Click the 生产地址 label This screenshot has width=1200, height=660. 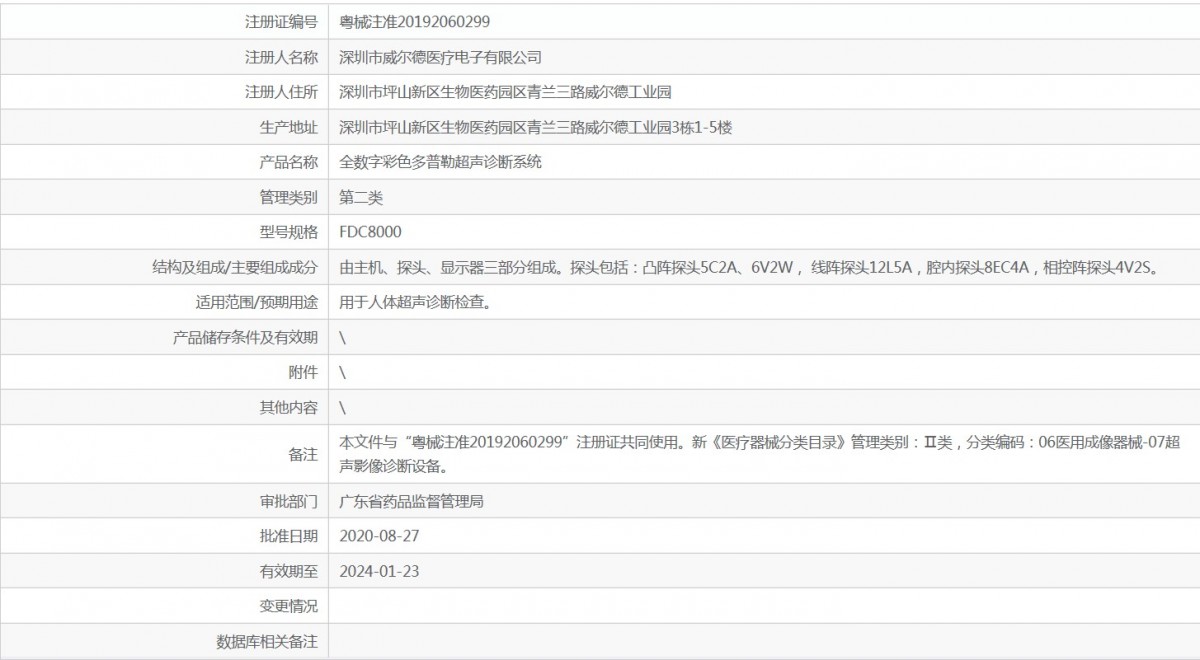point(288,127)
